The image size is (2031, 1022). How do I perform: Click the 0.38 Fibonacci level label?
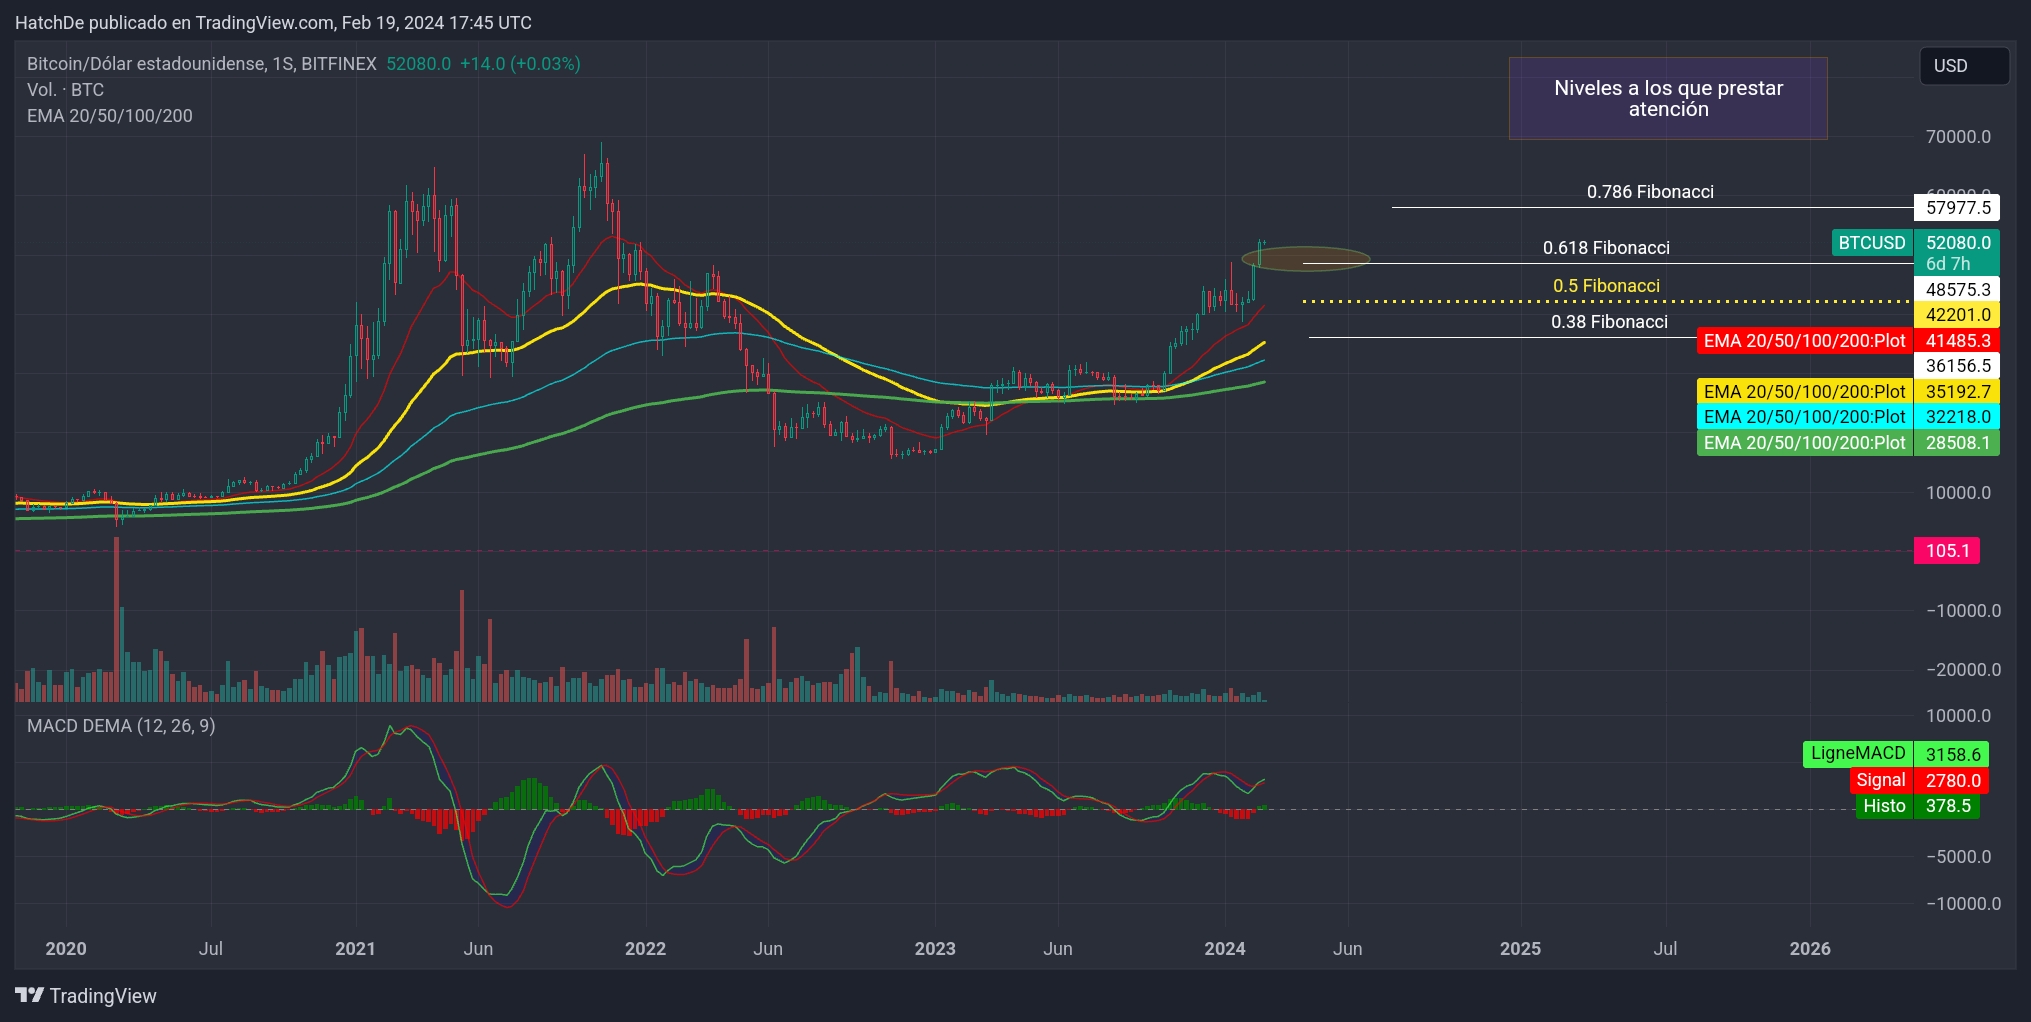click(x=1609, y=322)
